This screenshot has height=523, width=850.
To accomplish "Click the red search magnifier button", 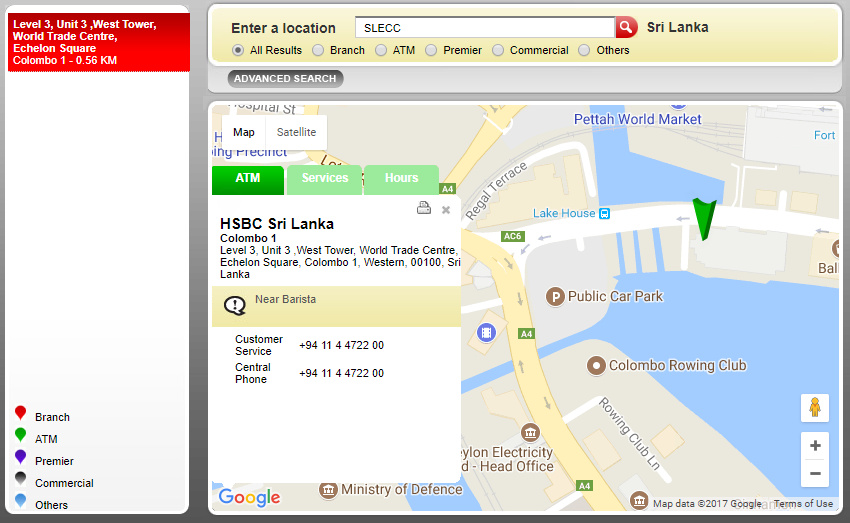I will tap(626, 27).
